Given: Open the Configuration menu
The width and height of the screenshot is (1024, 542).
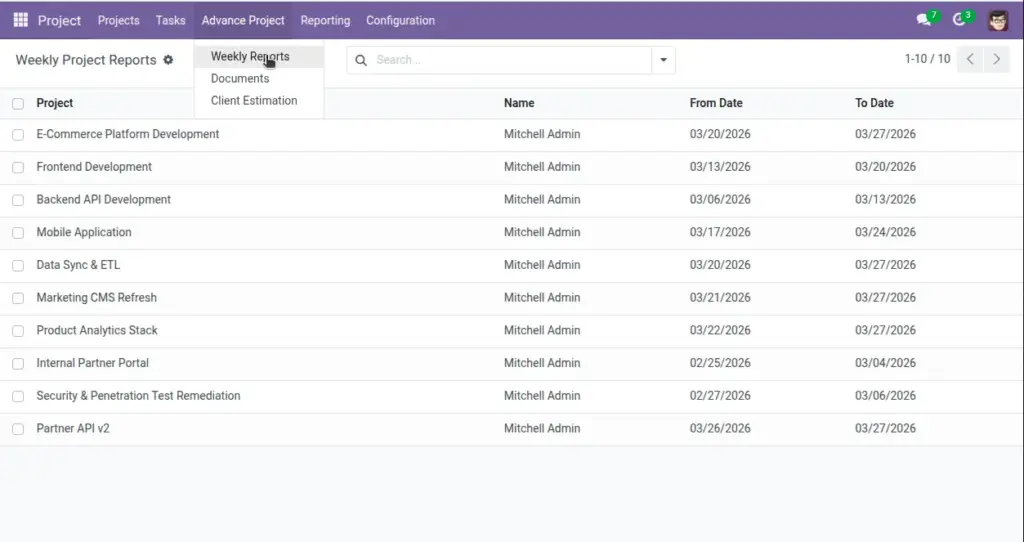Looking at the screenshot, I should [x=400, y=20].
